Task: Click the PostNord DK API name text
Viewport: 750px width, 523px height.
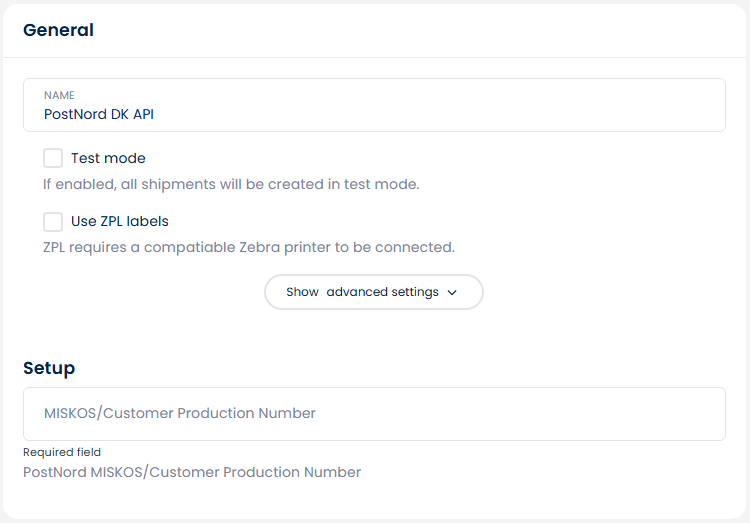Action: [x=99, y=114]
